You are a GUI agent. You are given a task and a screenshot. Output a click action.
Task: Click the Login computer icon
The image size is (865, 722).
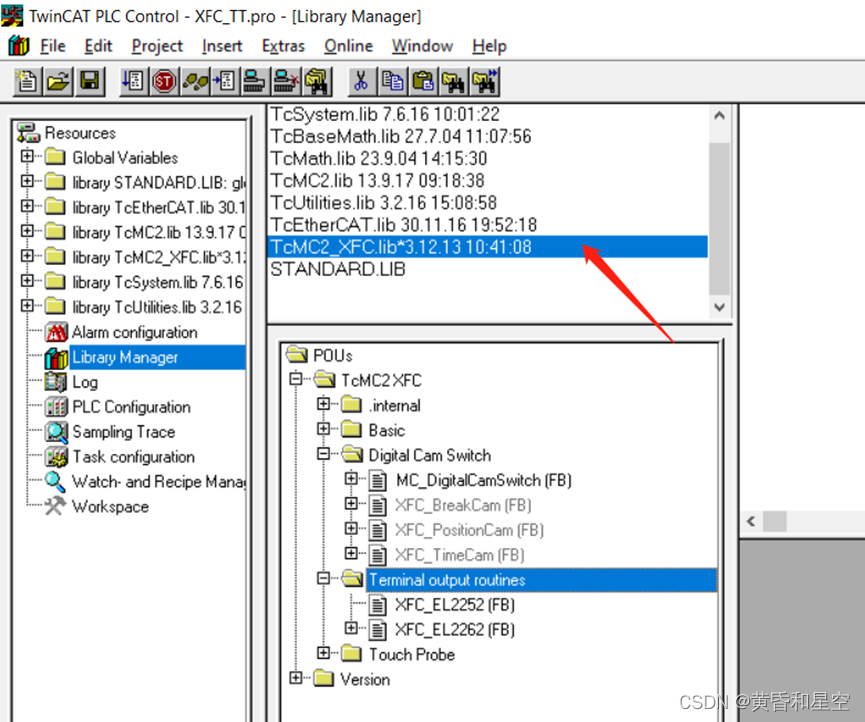pos(255,82)
